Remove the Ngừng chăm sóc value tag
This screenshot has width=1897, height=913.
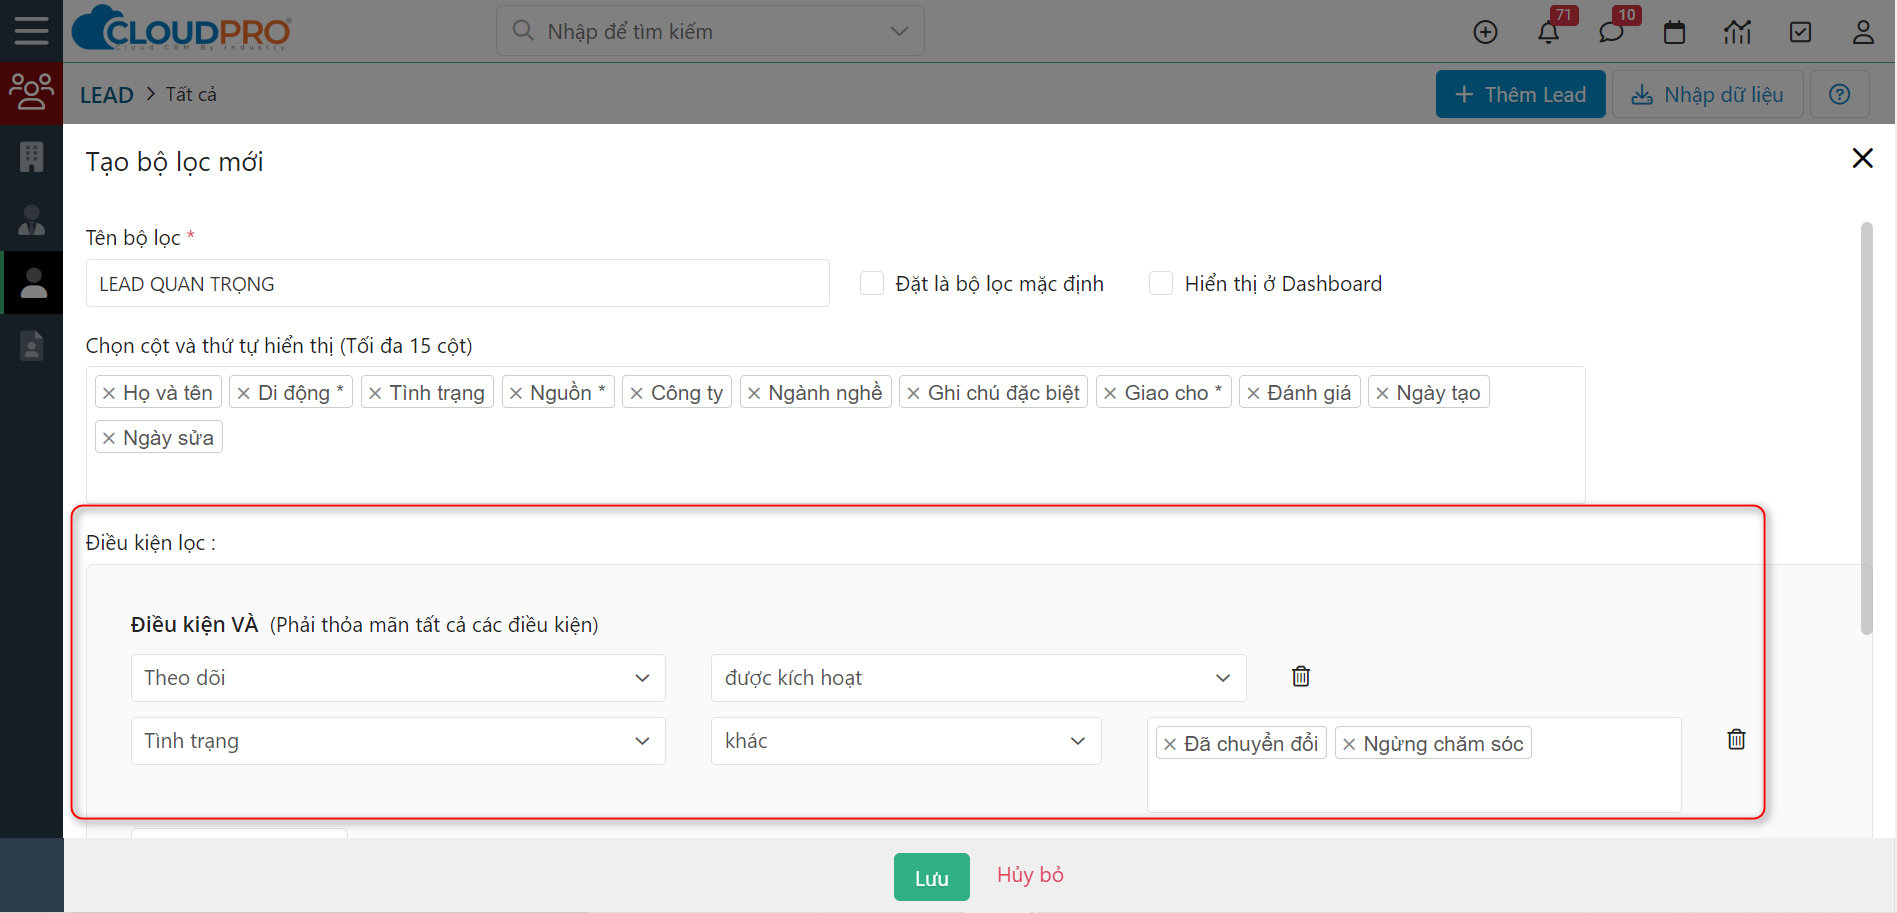[x=1349, y=744]
